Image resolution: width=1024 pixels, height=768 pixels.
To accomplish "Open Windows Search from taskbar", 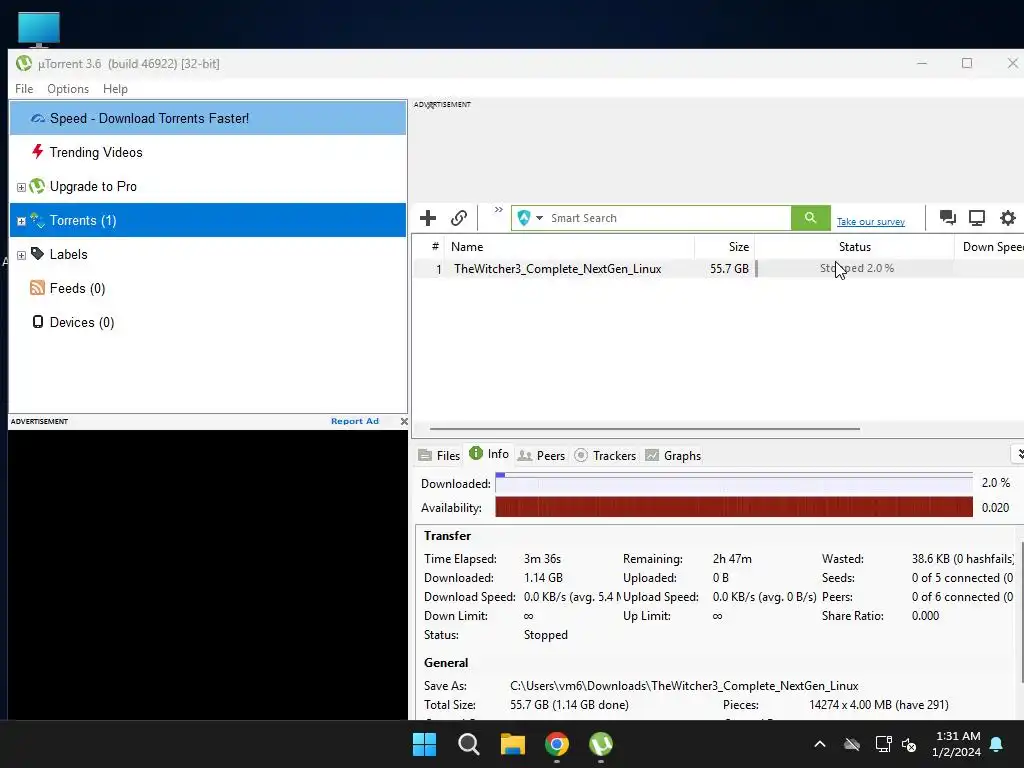I will point(469,744).
